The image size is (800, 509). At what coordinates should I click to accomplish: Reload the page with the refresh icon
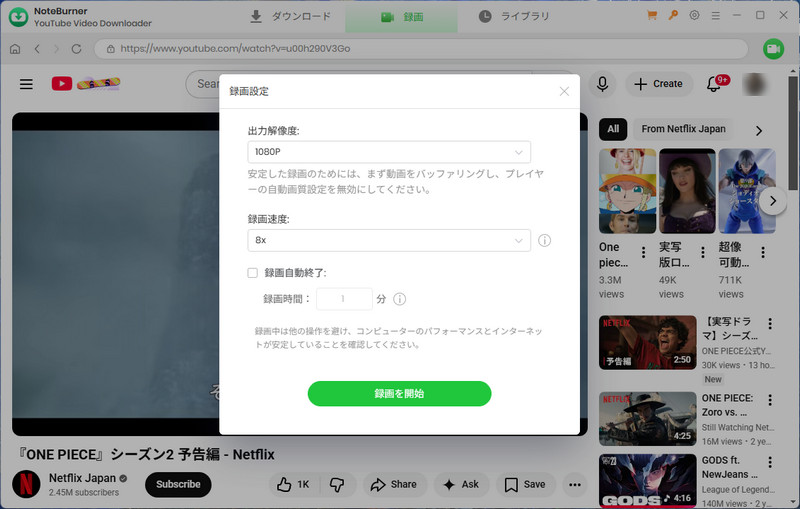pyautogui.click(x=77, y=49)
